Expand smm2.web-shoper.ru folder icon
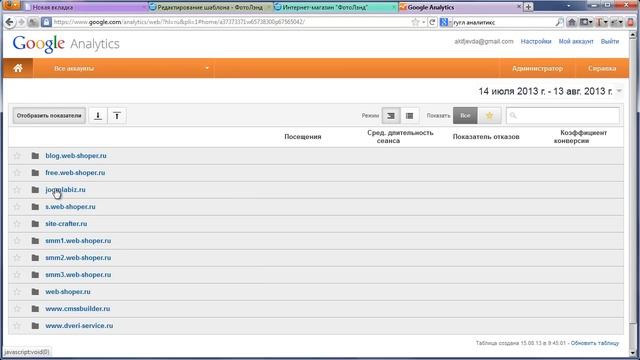 click(35, 258)
